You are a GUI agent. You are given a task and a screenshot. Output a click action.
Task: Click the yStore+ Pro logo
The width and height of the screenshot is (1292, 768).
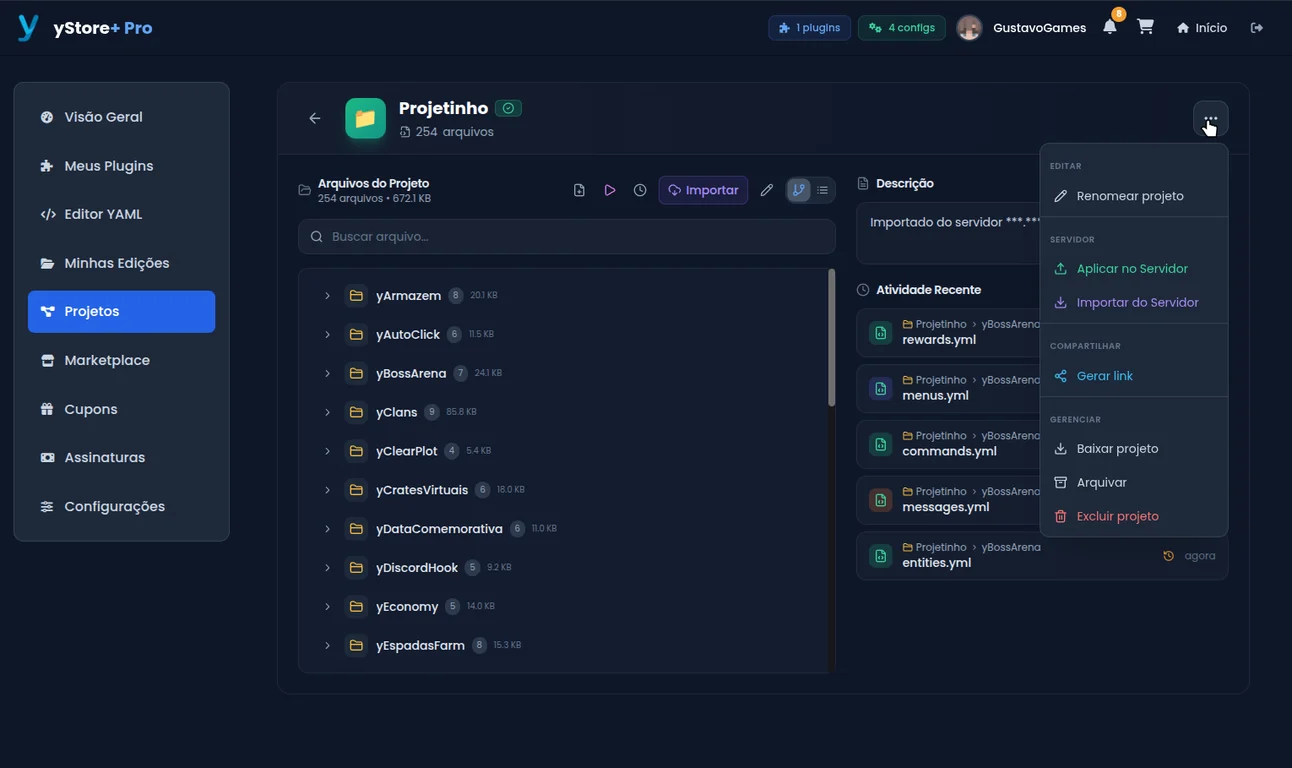point(86,28)
